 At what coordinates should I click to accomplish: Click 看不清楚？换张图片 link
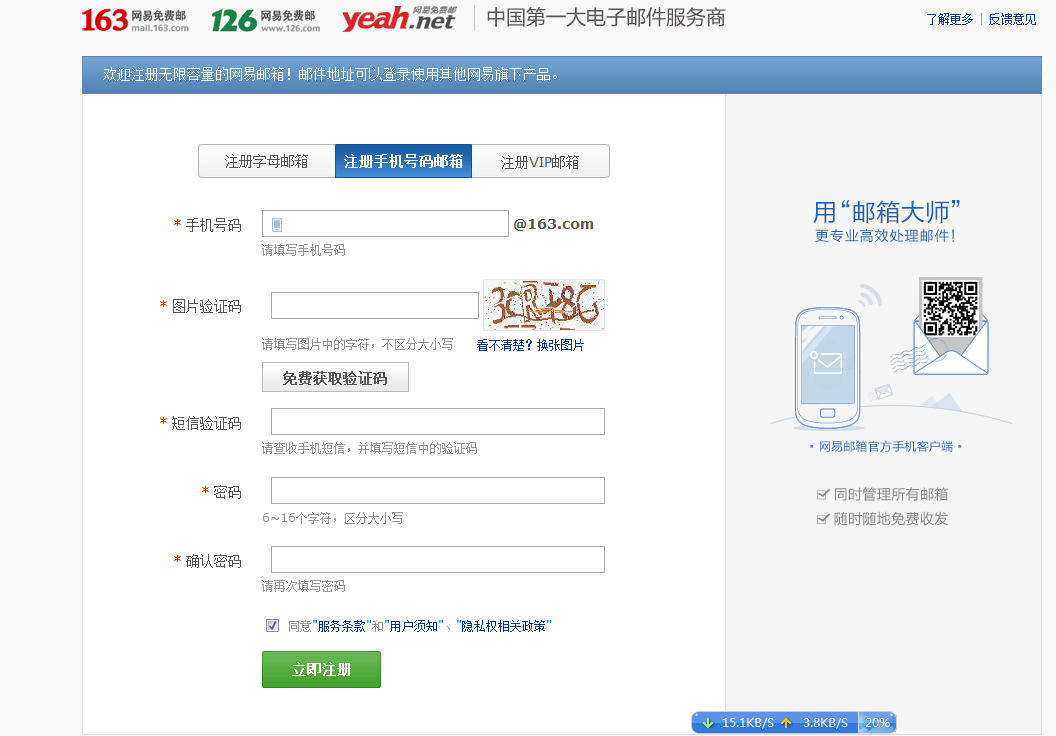click(530, 345)
